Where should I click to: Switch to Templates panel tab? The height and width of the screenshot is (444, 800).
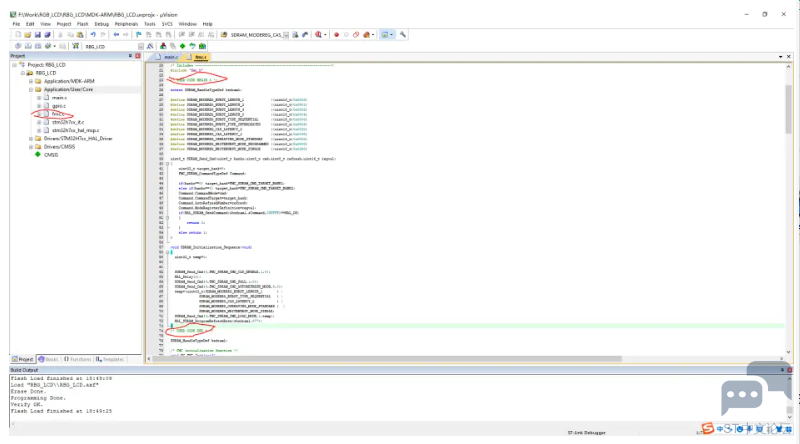(x=110, y=359)
